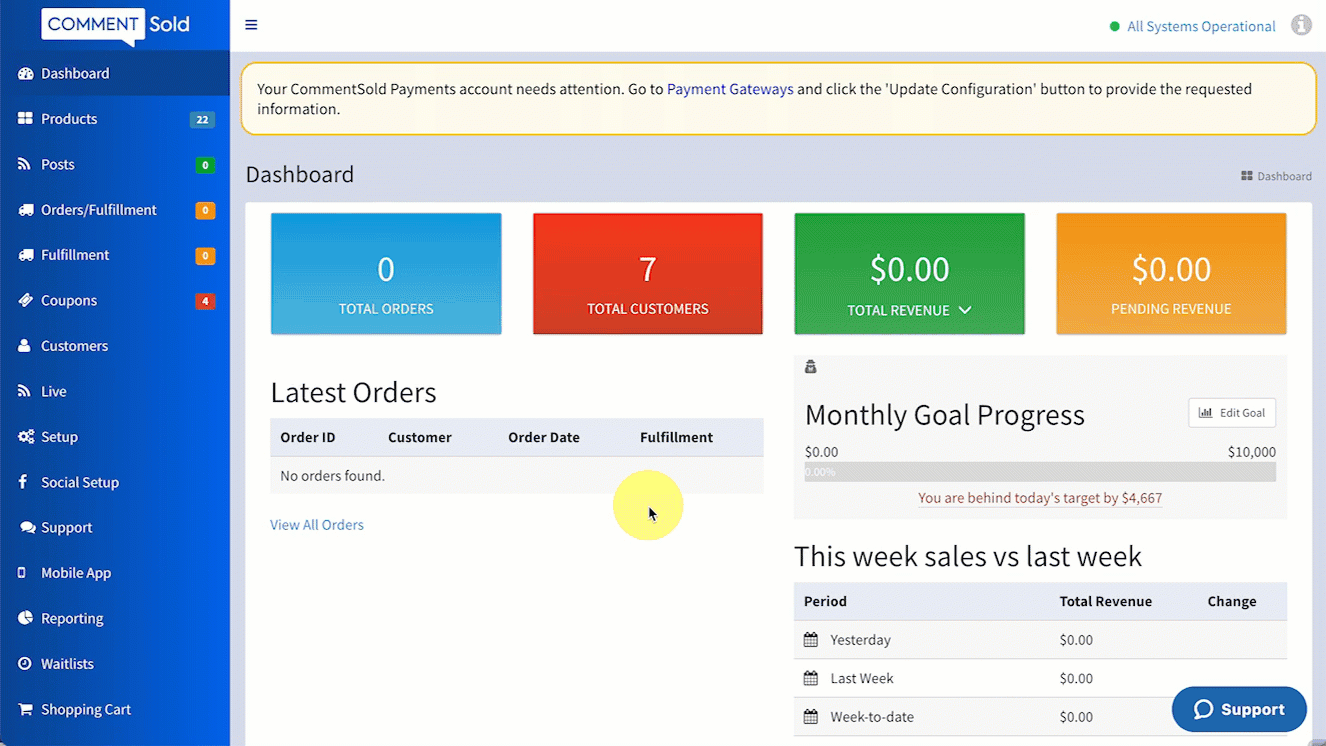The image size is (1326, 746).
Task: Expand the Setup sidebar item
Action: [59, 437]
